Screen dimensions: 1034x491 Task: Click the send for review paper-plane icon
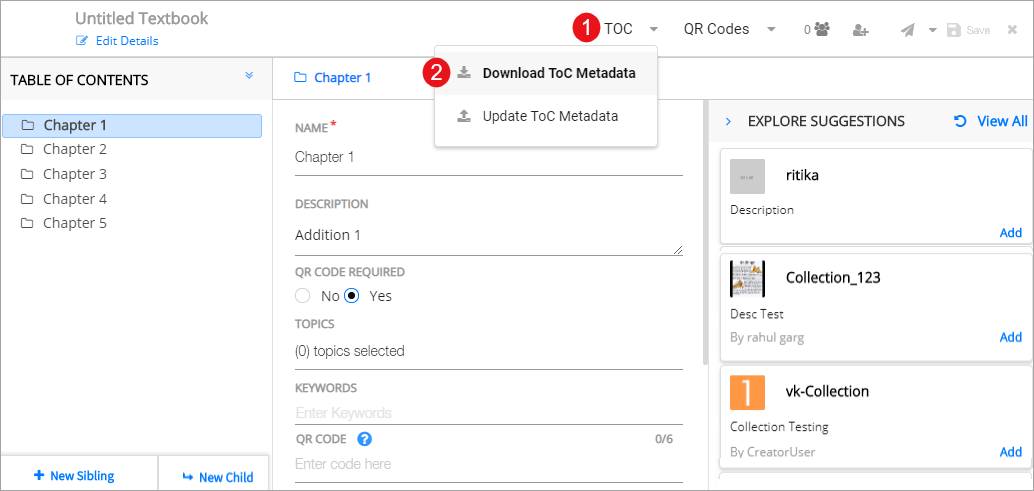tap(907, 30)
